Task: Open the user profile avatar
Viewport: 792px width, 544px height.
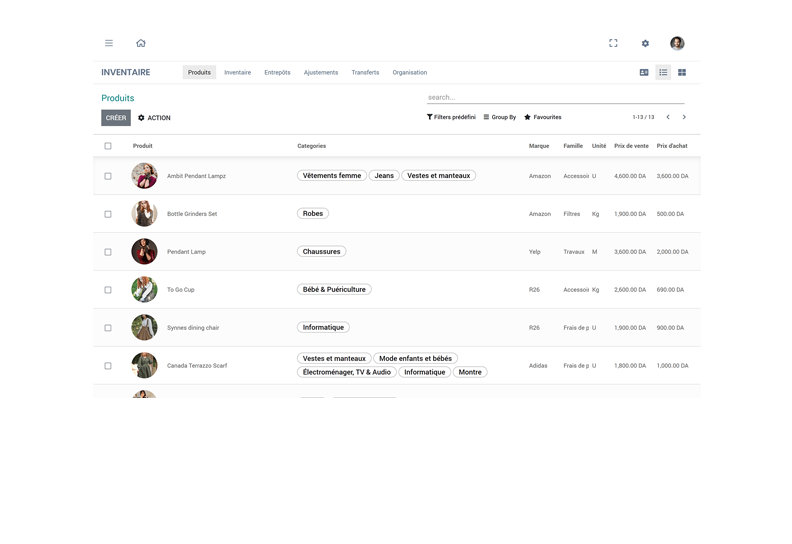Action: pyautogui.click(x=677, y=43)
